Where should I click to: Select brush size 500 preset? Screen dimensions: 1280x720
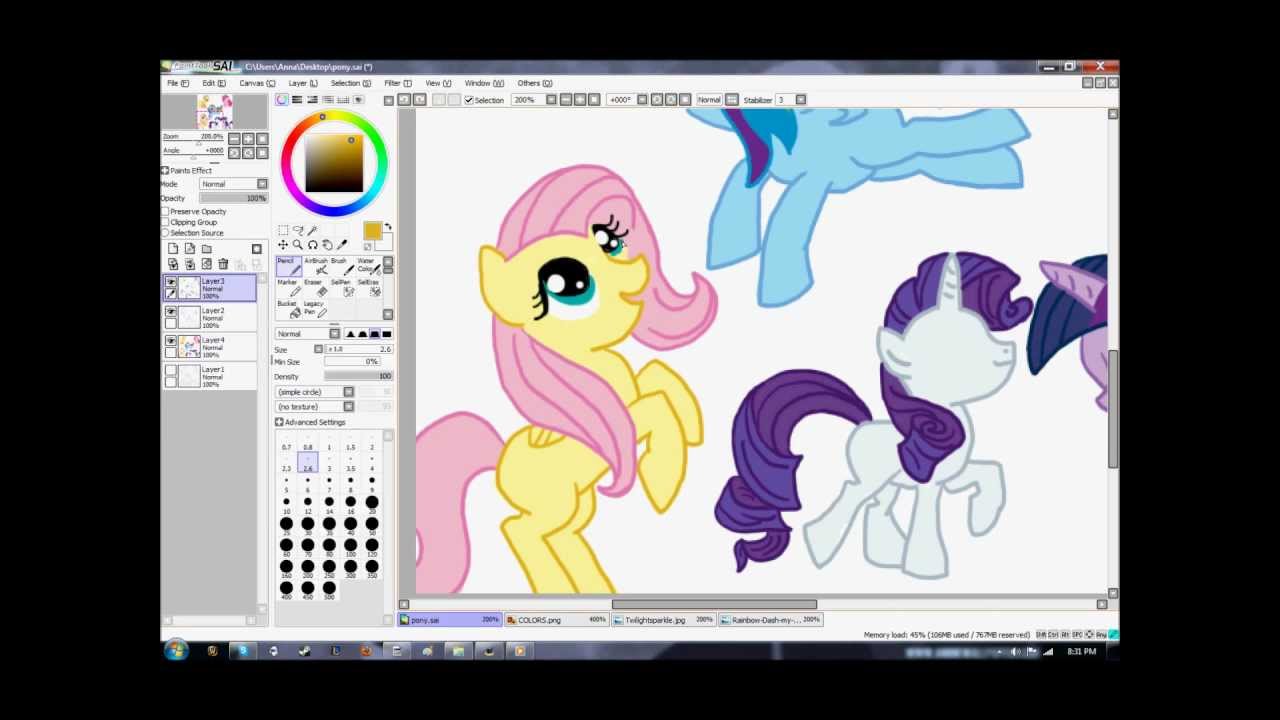[329, 591]
